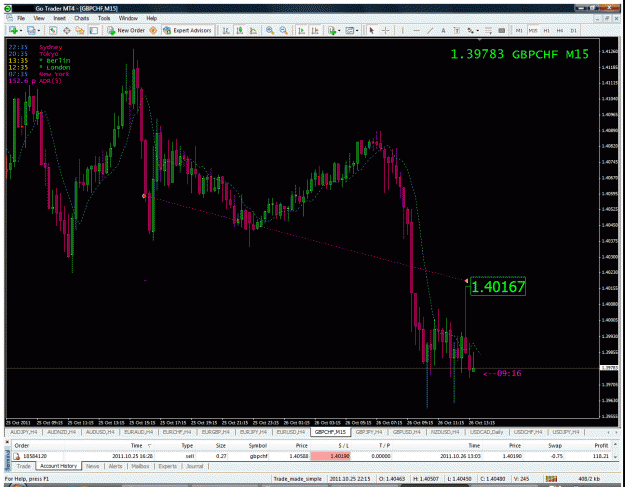625x487 pixels.
Task: Select the cursor pointer tool
Action: point(371,30)
